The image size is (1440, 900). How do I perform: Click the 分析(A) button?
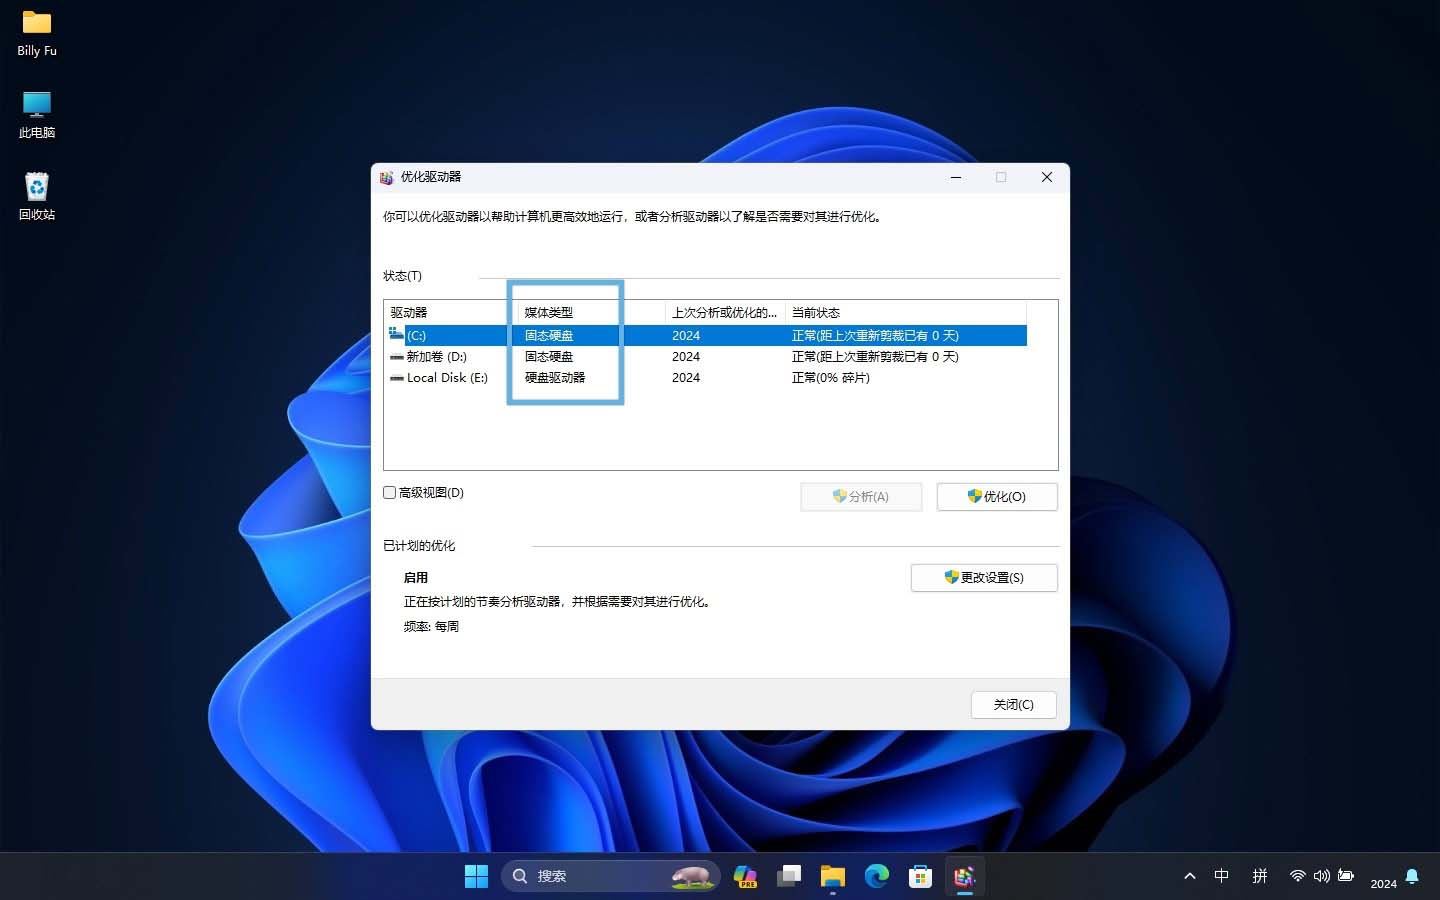coord(861,497)
